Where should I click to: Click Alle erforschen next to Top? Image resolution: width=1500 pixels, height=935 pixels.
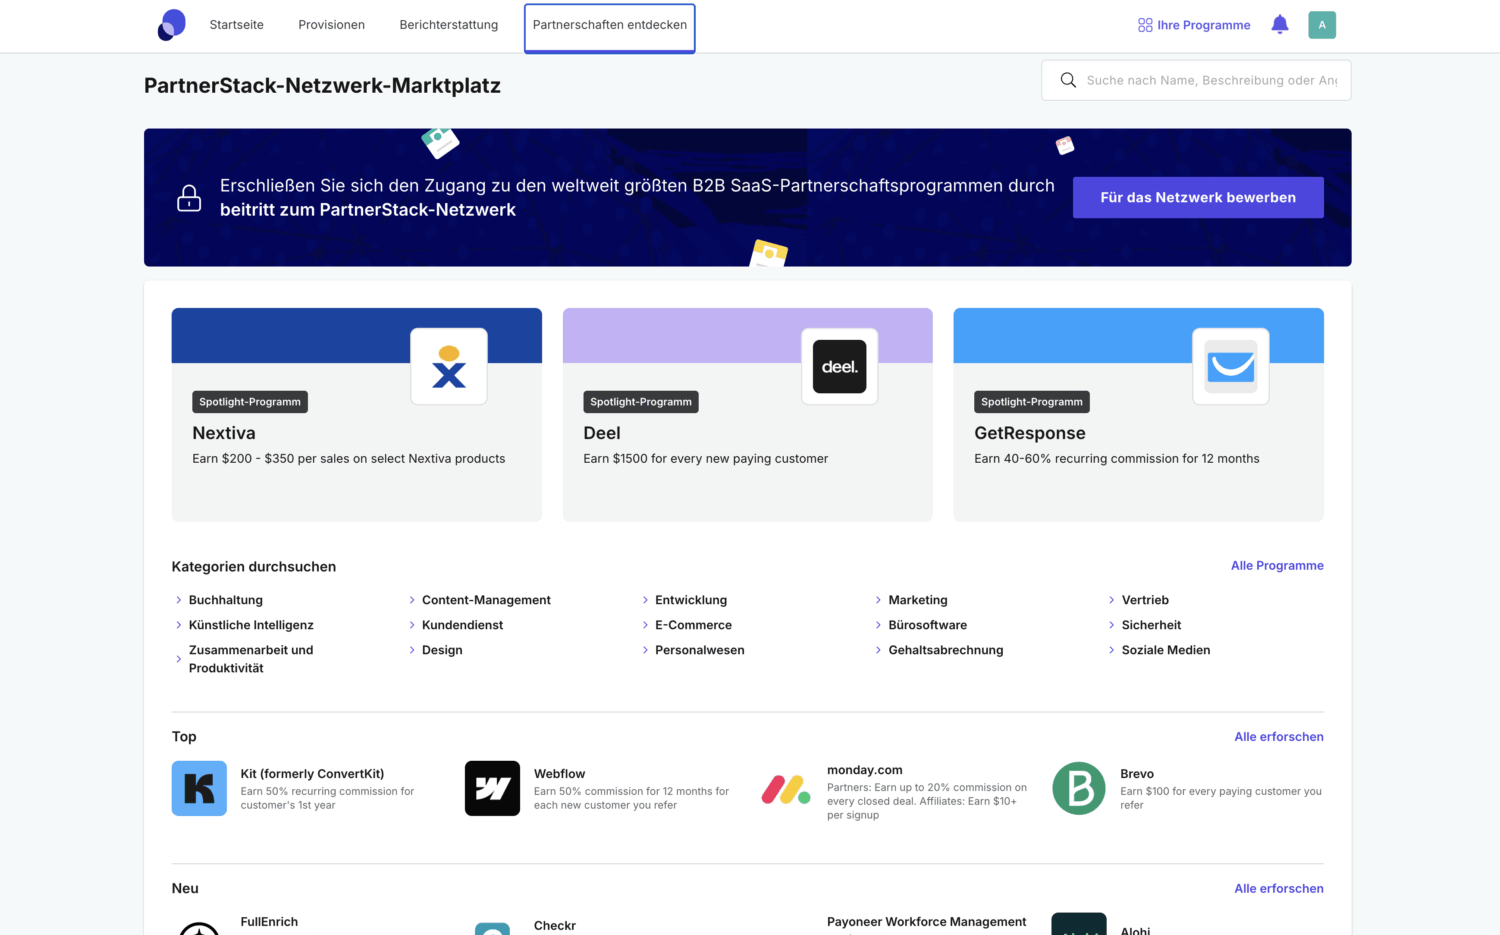point(1279,737)
